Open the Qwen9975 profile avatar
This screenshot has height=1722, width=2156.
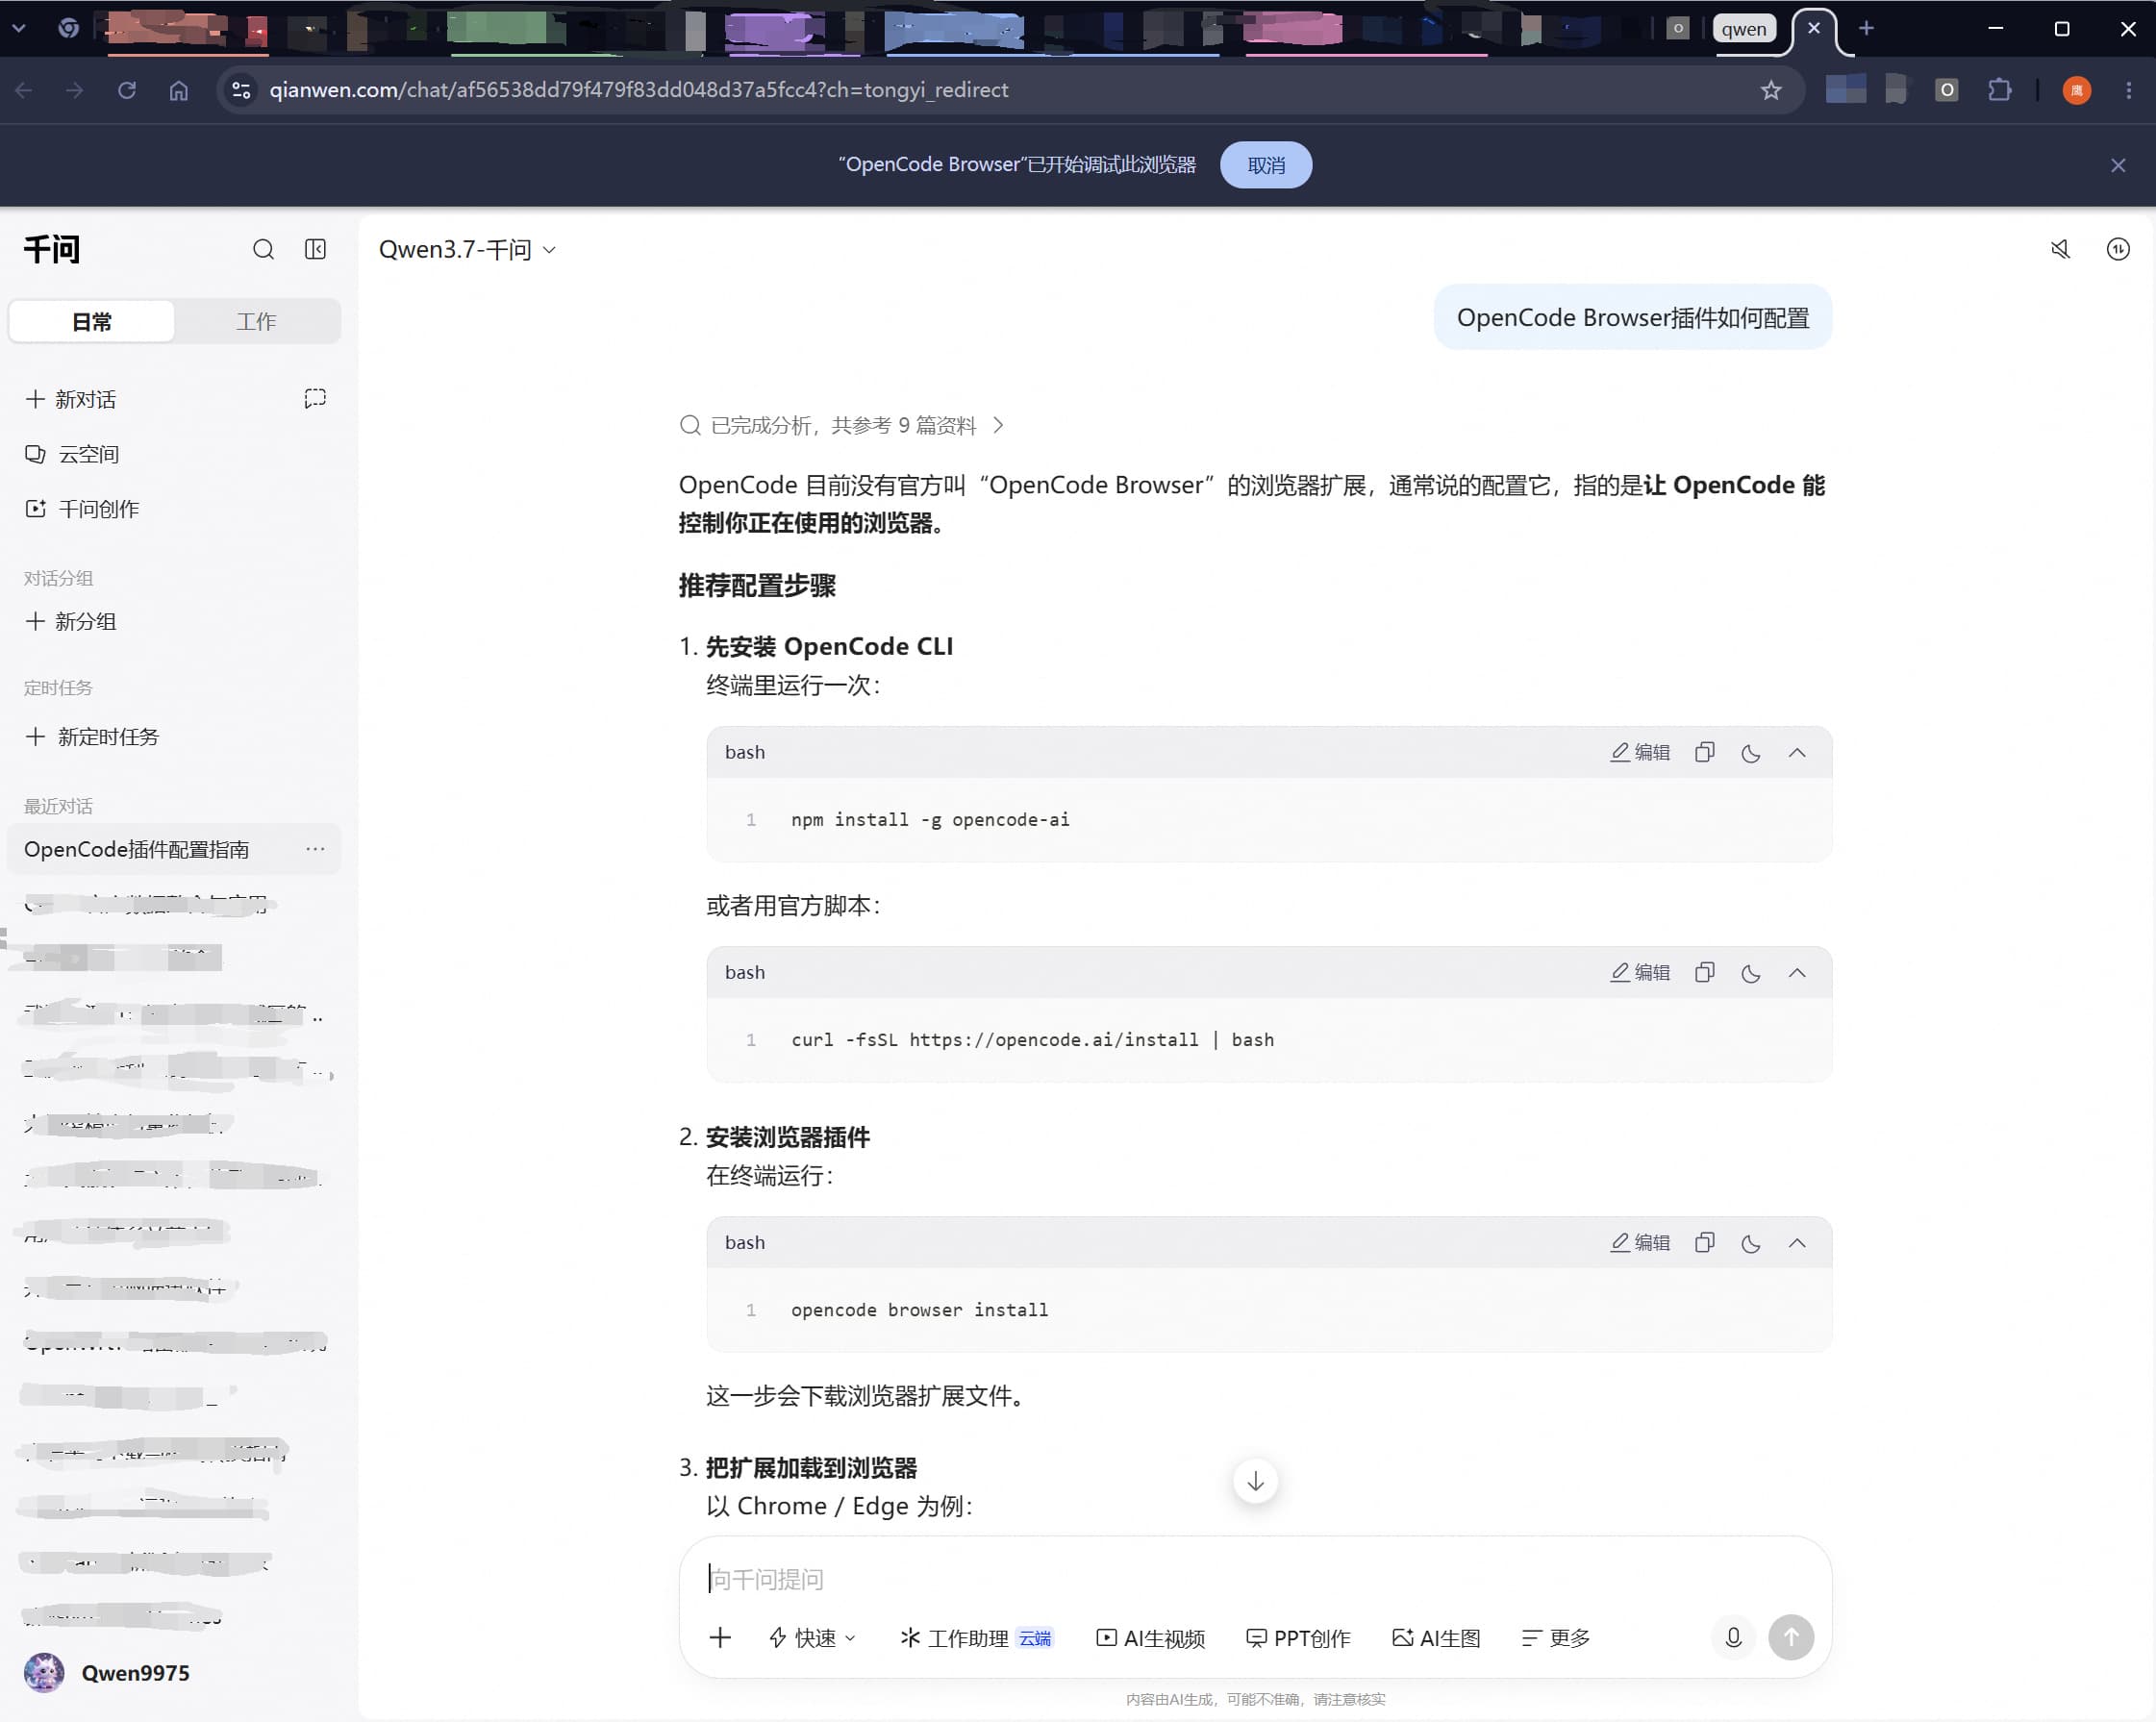click(44, 1672)
